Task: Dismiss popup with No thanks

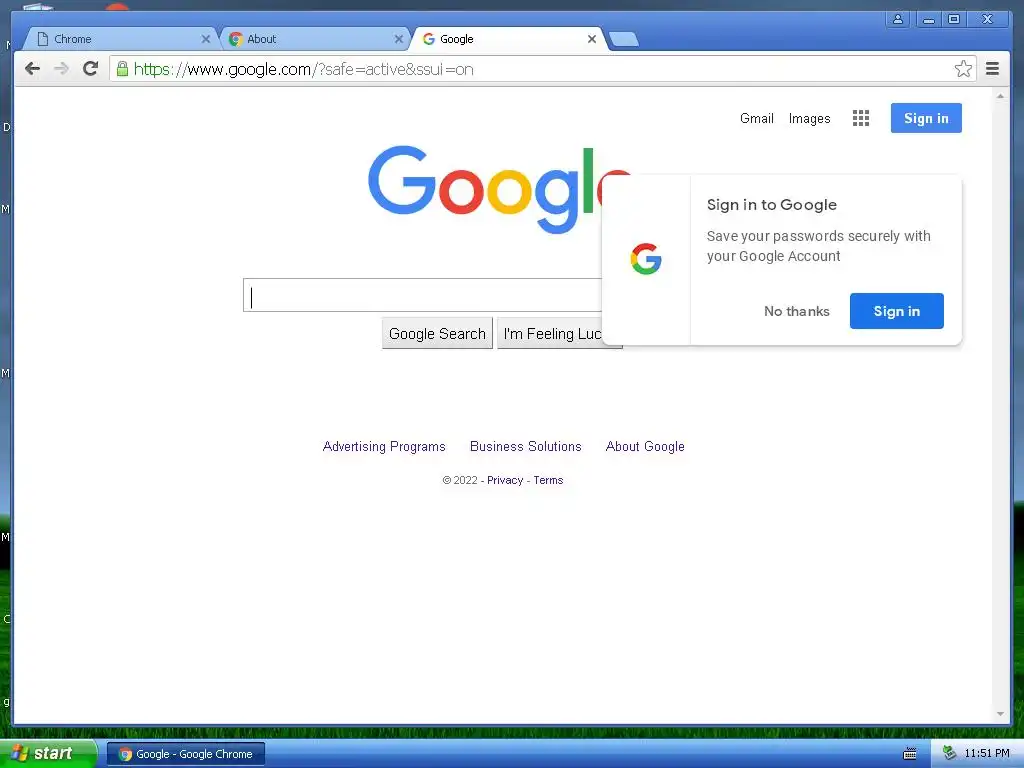Action: click(x=797, y=312)
